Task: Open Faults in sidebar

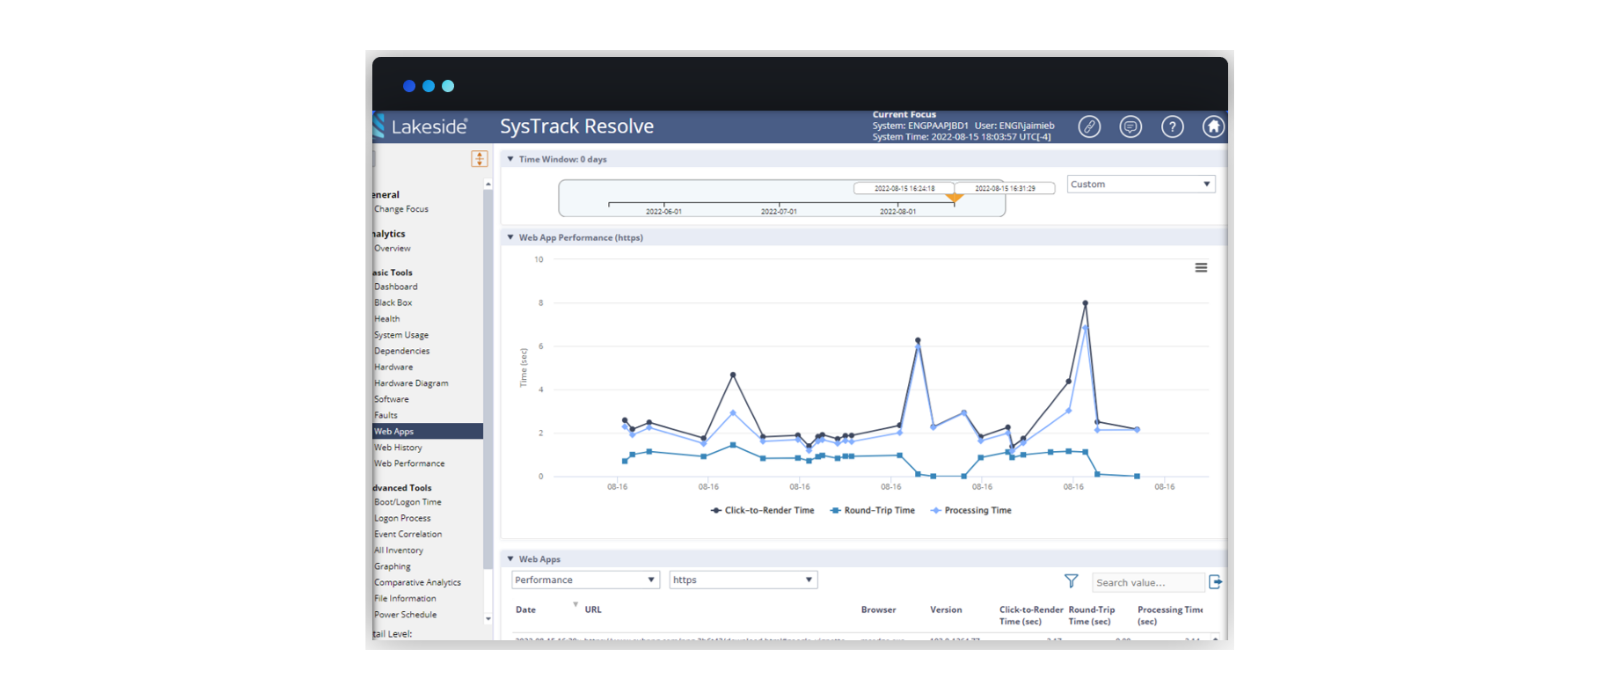Action: pyautogui.click(x=386, y=415)
